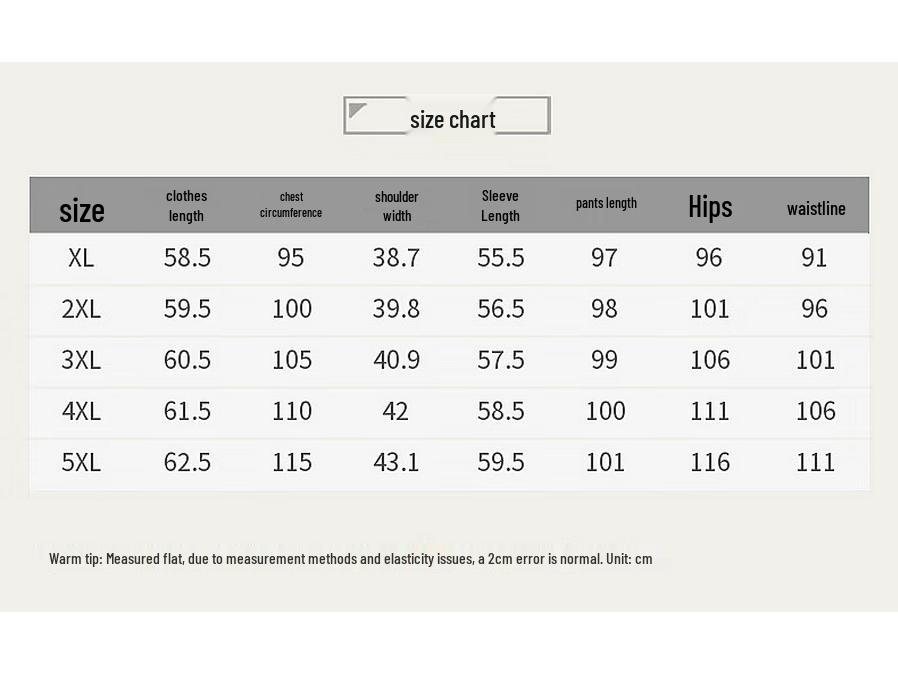898x674 pixels.
Task: Select the XL size row label
Action: point(81,258)
